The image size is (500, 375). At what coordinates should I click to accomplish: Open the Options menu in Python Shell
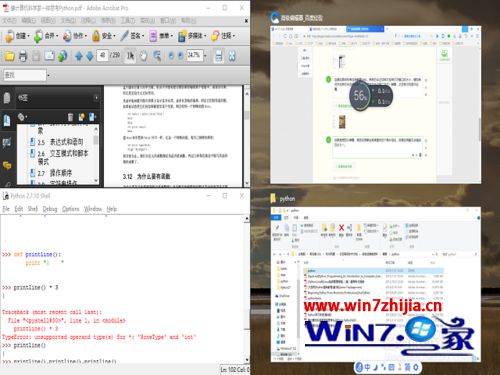click(x=71, y=209)
